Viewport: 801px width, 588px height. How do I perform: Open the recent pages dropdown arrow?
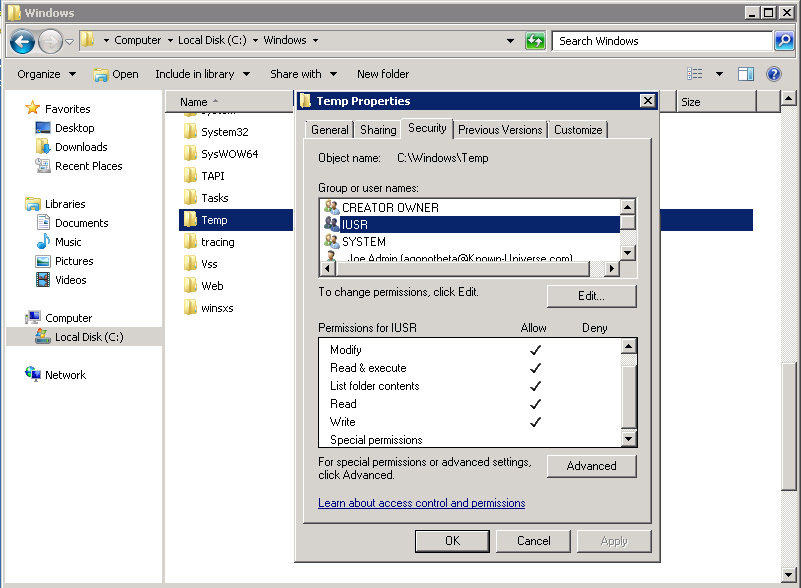click(x=69, y=41)
